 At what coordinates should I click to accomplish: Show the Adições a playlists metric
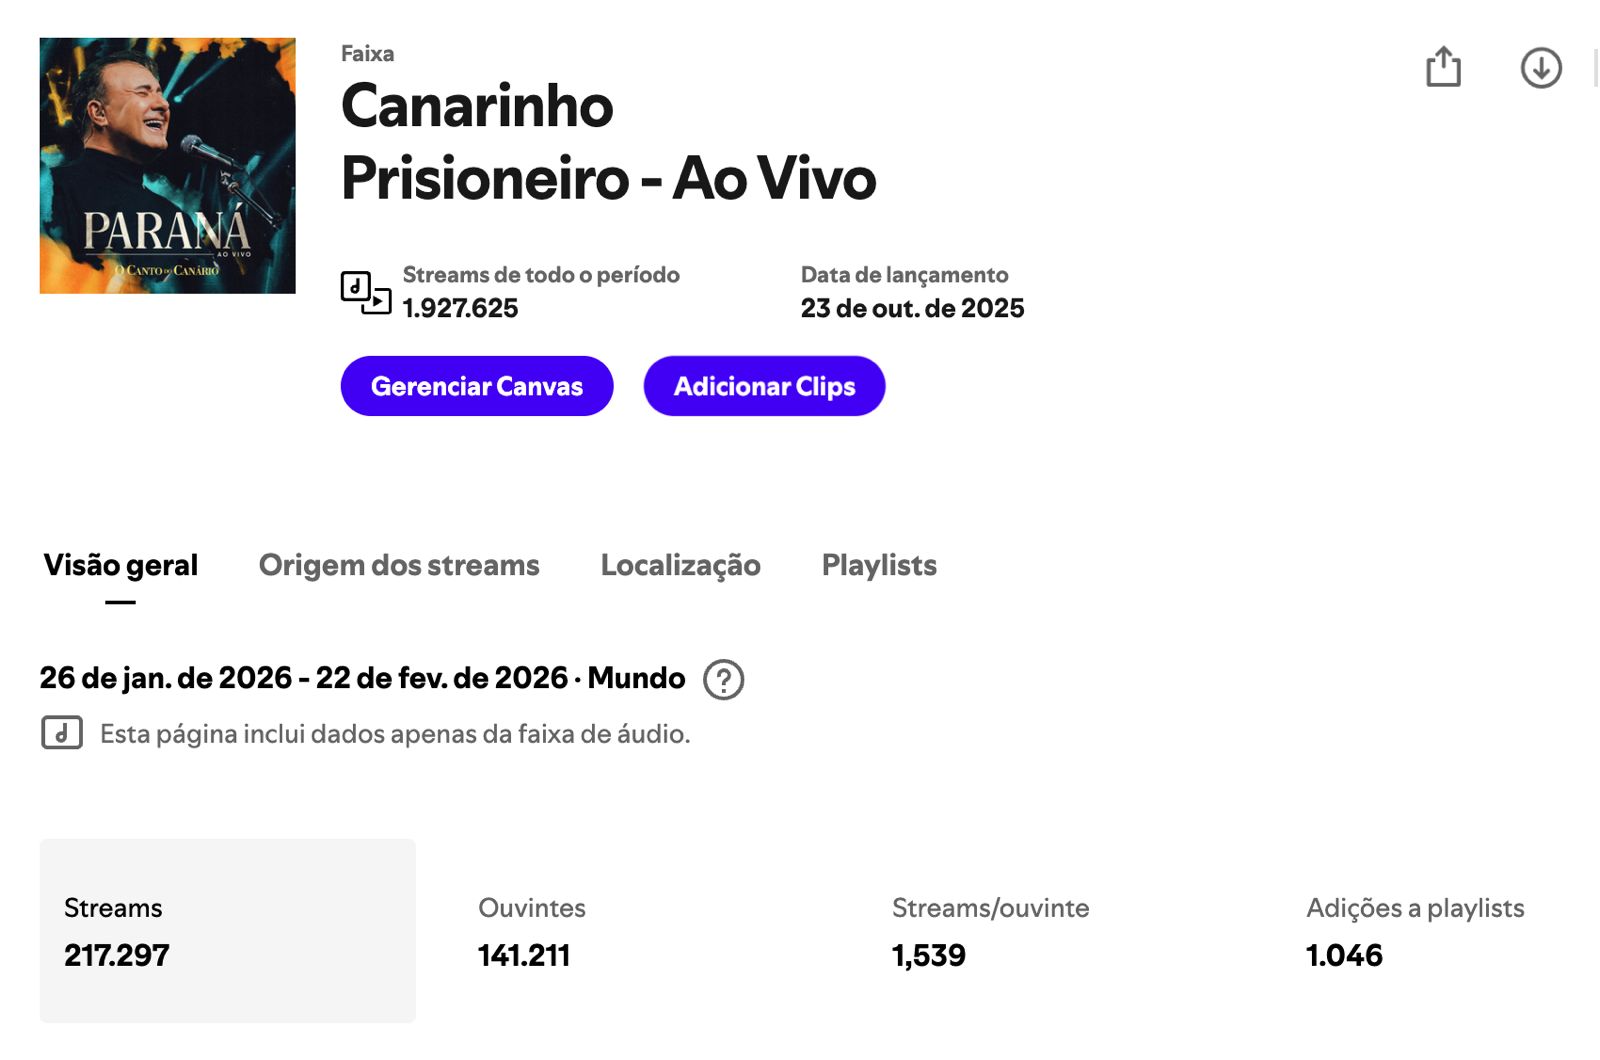point(1414,931)
